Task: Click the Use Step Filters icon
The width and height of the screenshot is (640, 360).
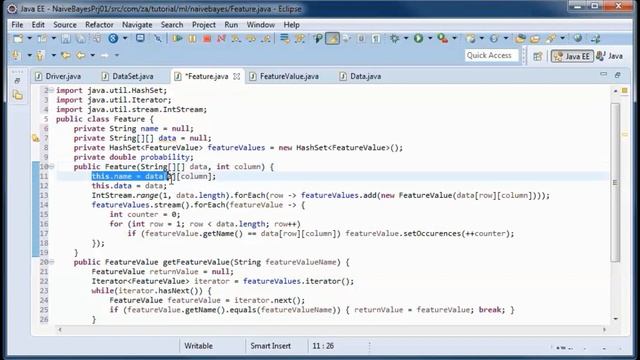Action: pos(300,39)
